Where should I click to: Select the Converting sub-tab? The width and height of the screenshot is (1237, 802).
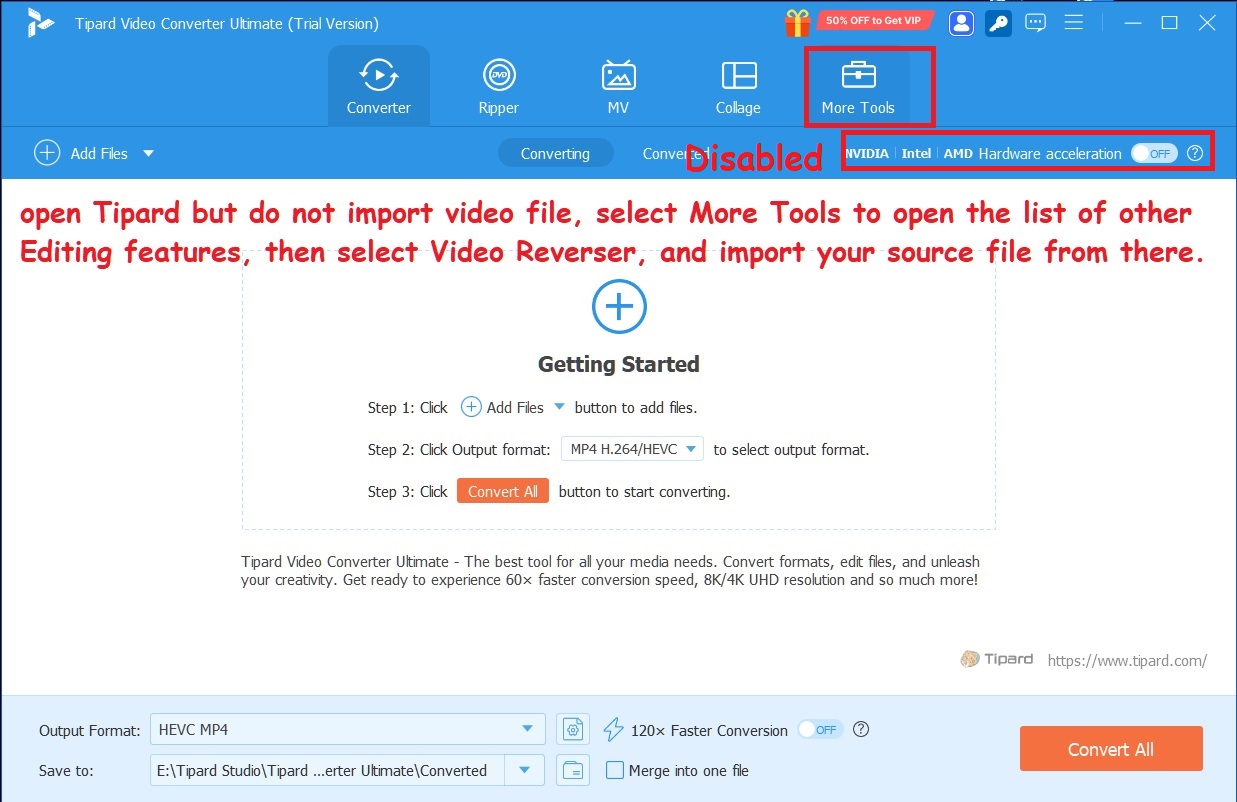[x=555, y=153]
